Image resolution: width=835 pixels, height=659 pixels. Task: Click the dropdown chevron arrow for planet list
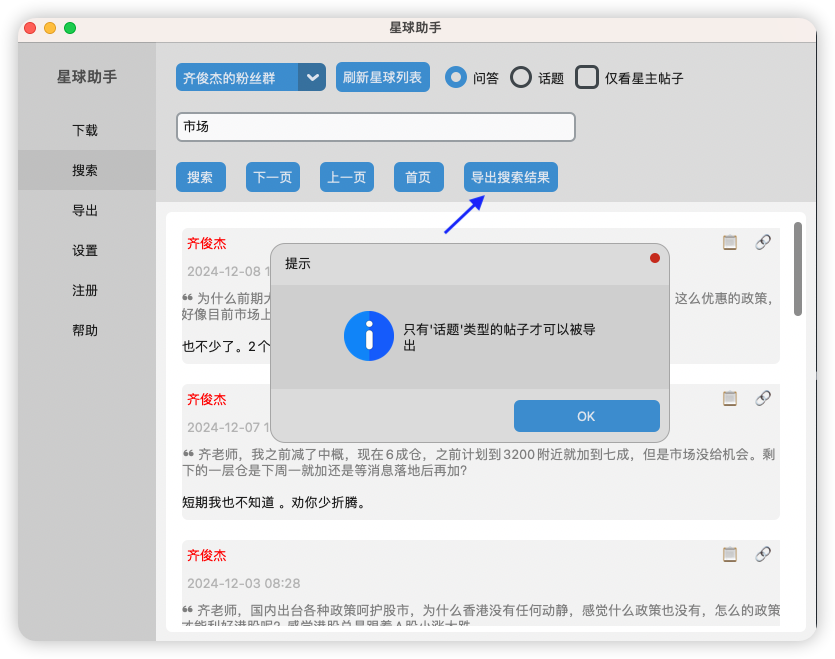[x=313, y=77]
